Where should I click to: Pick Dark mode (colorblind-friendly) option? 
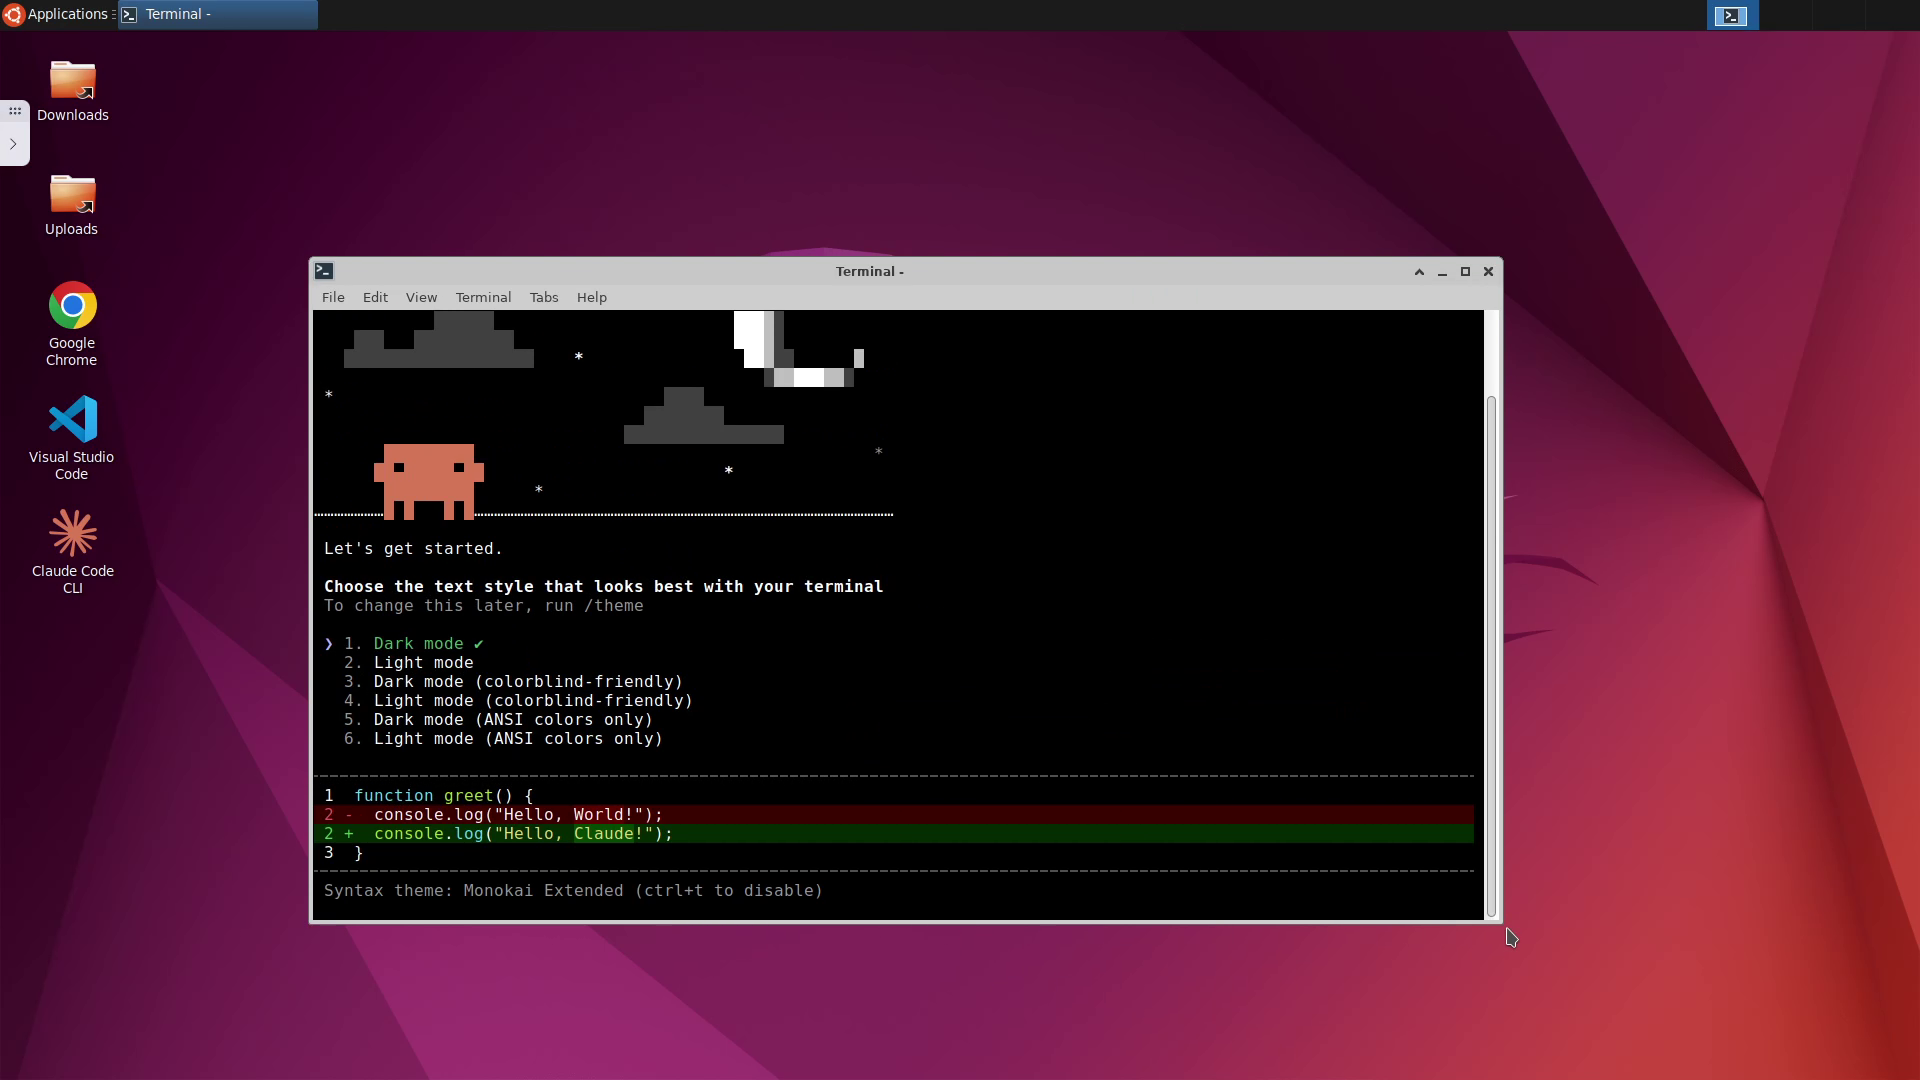click(x=528, y=682)
